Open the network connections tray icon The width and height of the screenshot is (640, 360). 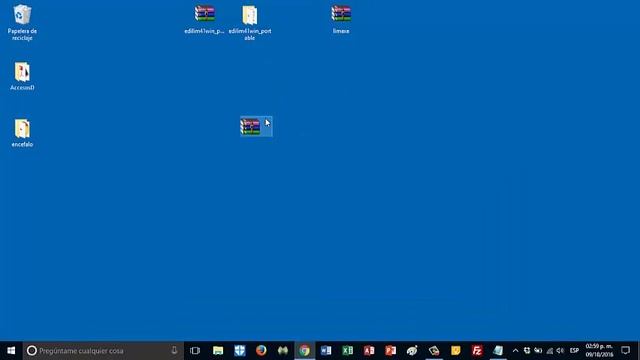pyautogui.click(x=550, y=351)
